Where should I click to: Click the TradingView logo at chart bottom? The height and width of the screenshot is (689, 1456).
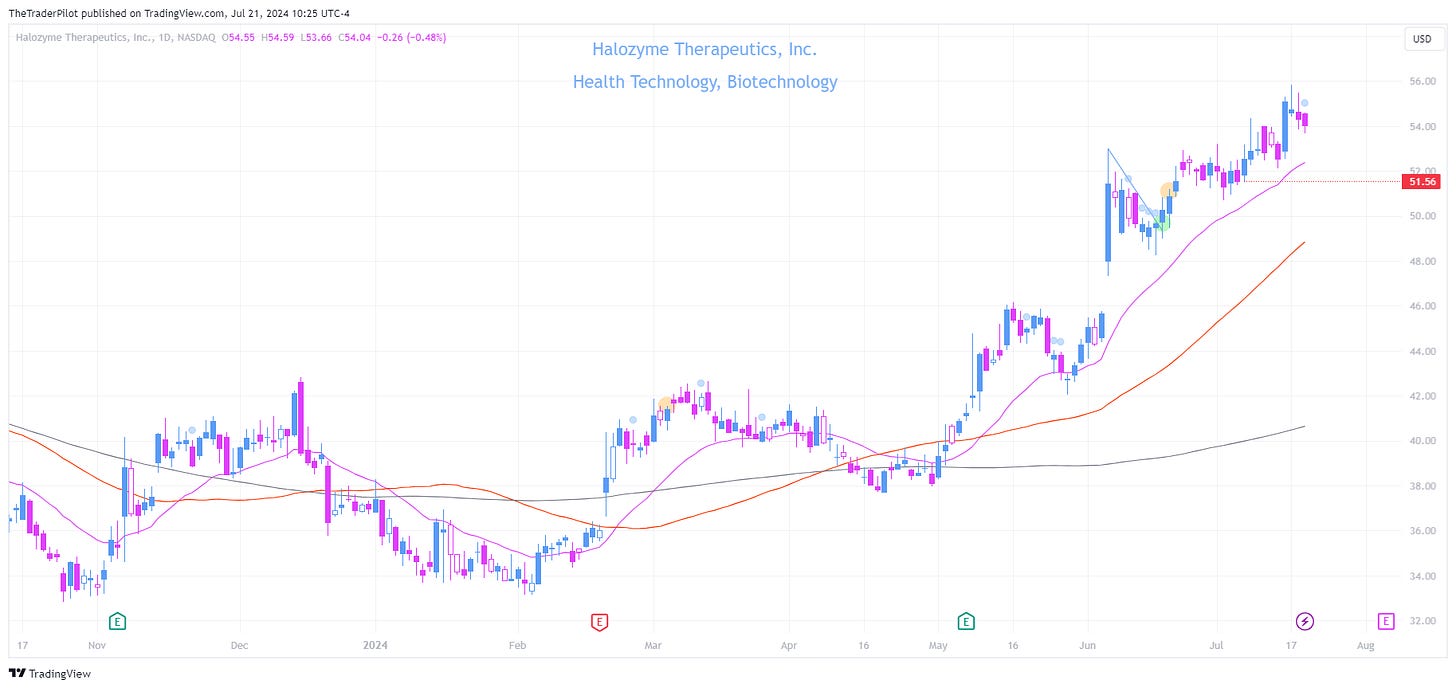(50, 673)
